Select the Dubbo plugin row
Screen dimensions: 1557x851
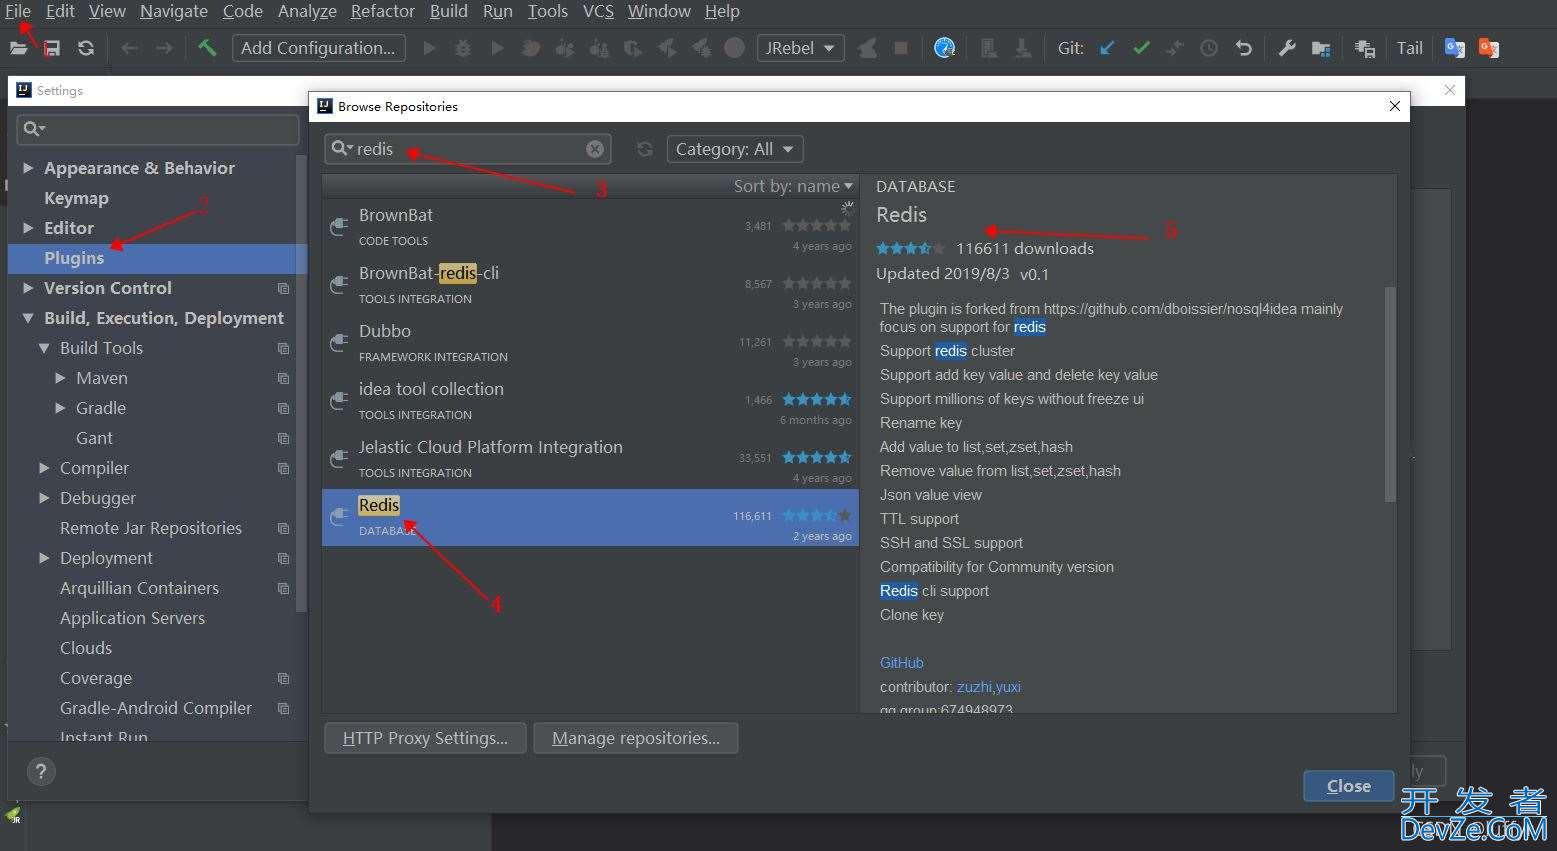point(590,343)
